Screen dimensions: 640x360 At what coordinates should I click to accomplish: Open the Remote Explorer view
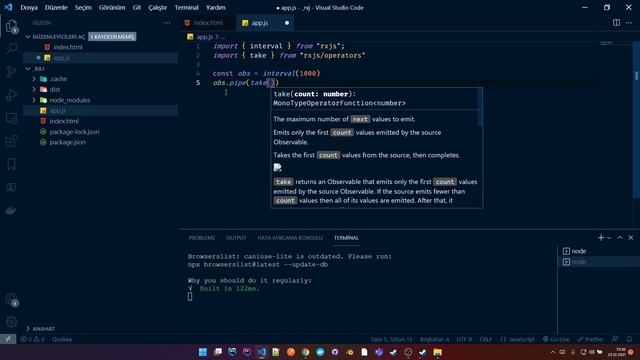pyautogui.click(x=11, y=118)
